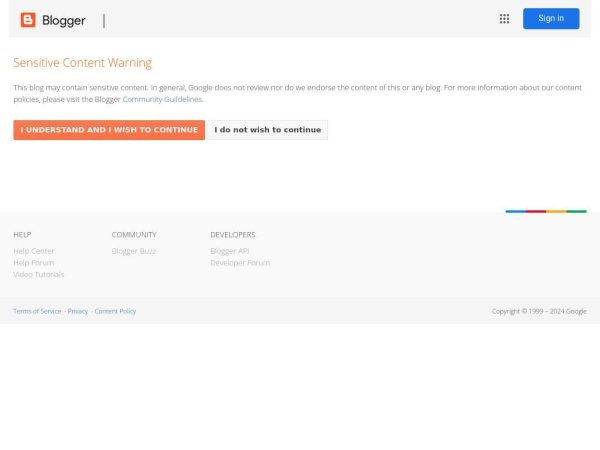Image resolution: width=600 pixels, height=450 pixels.
Task: Navigate to the Developer Forum
Action: [x=239, y=263]
